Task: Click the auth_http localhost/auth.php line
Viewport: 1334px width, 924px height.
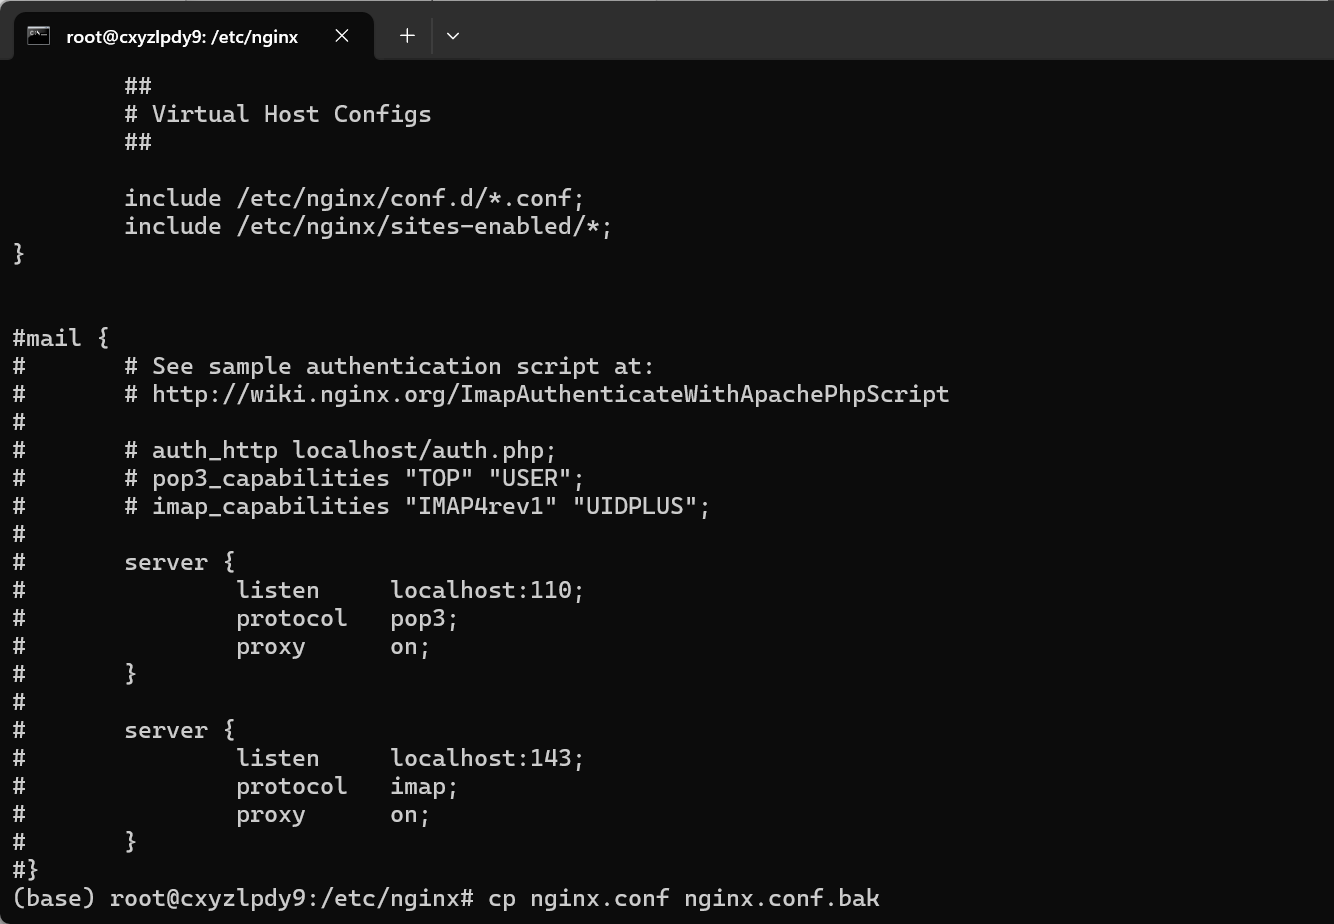Action: click(340, 450)
